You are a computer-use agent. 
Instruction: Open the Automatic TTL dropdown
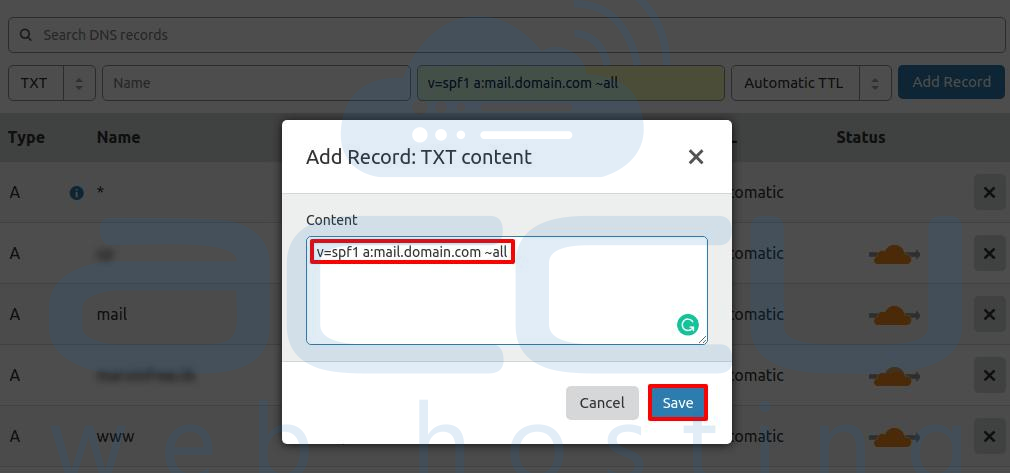point(811,82)
